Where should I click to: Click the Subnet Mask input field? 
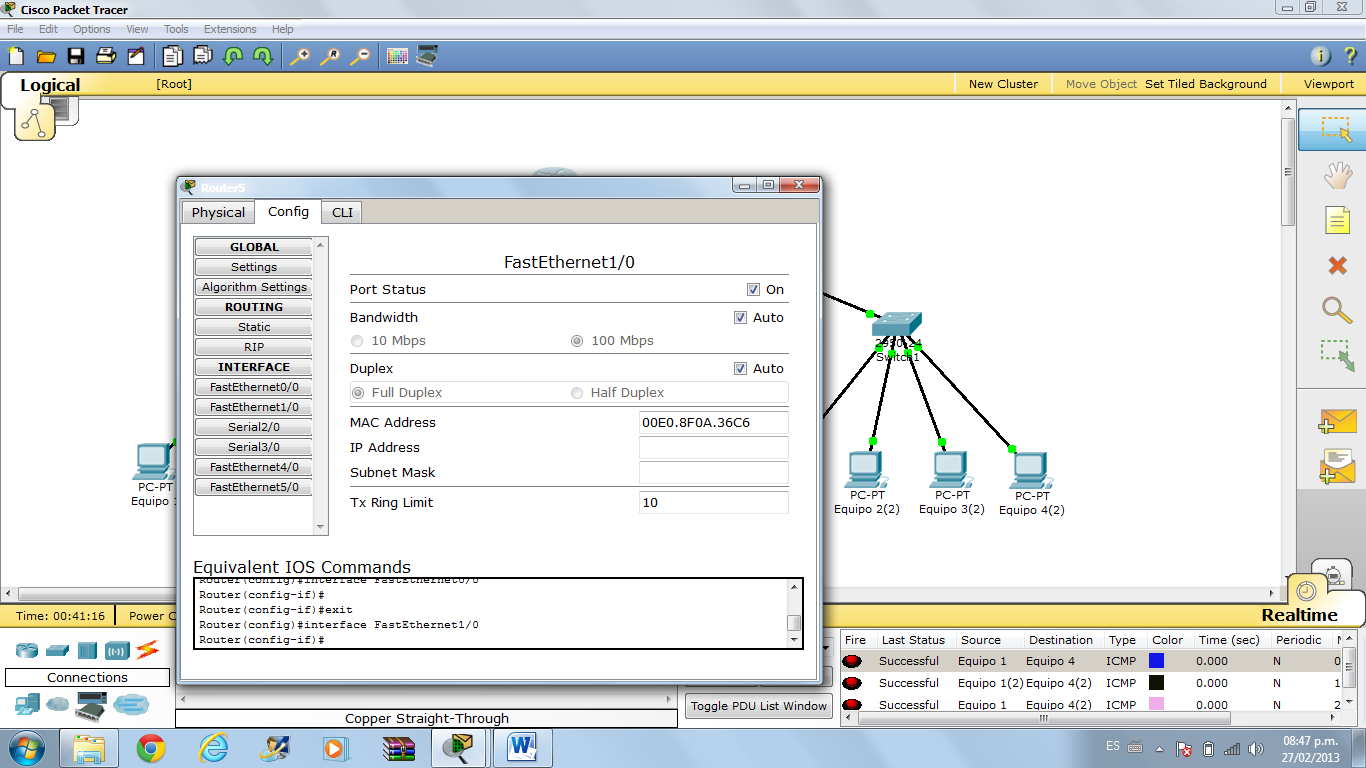click(713, 473)
